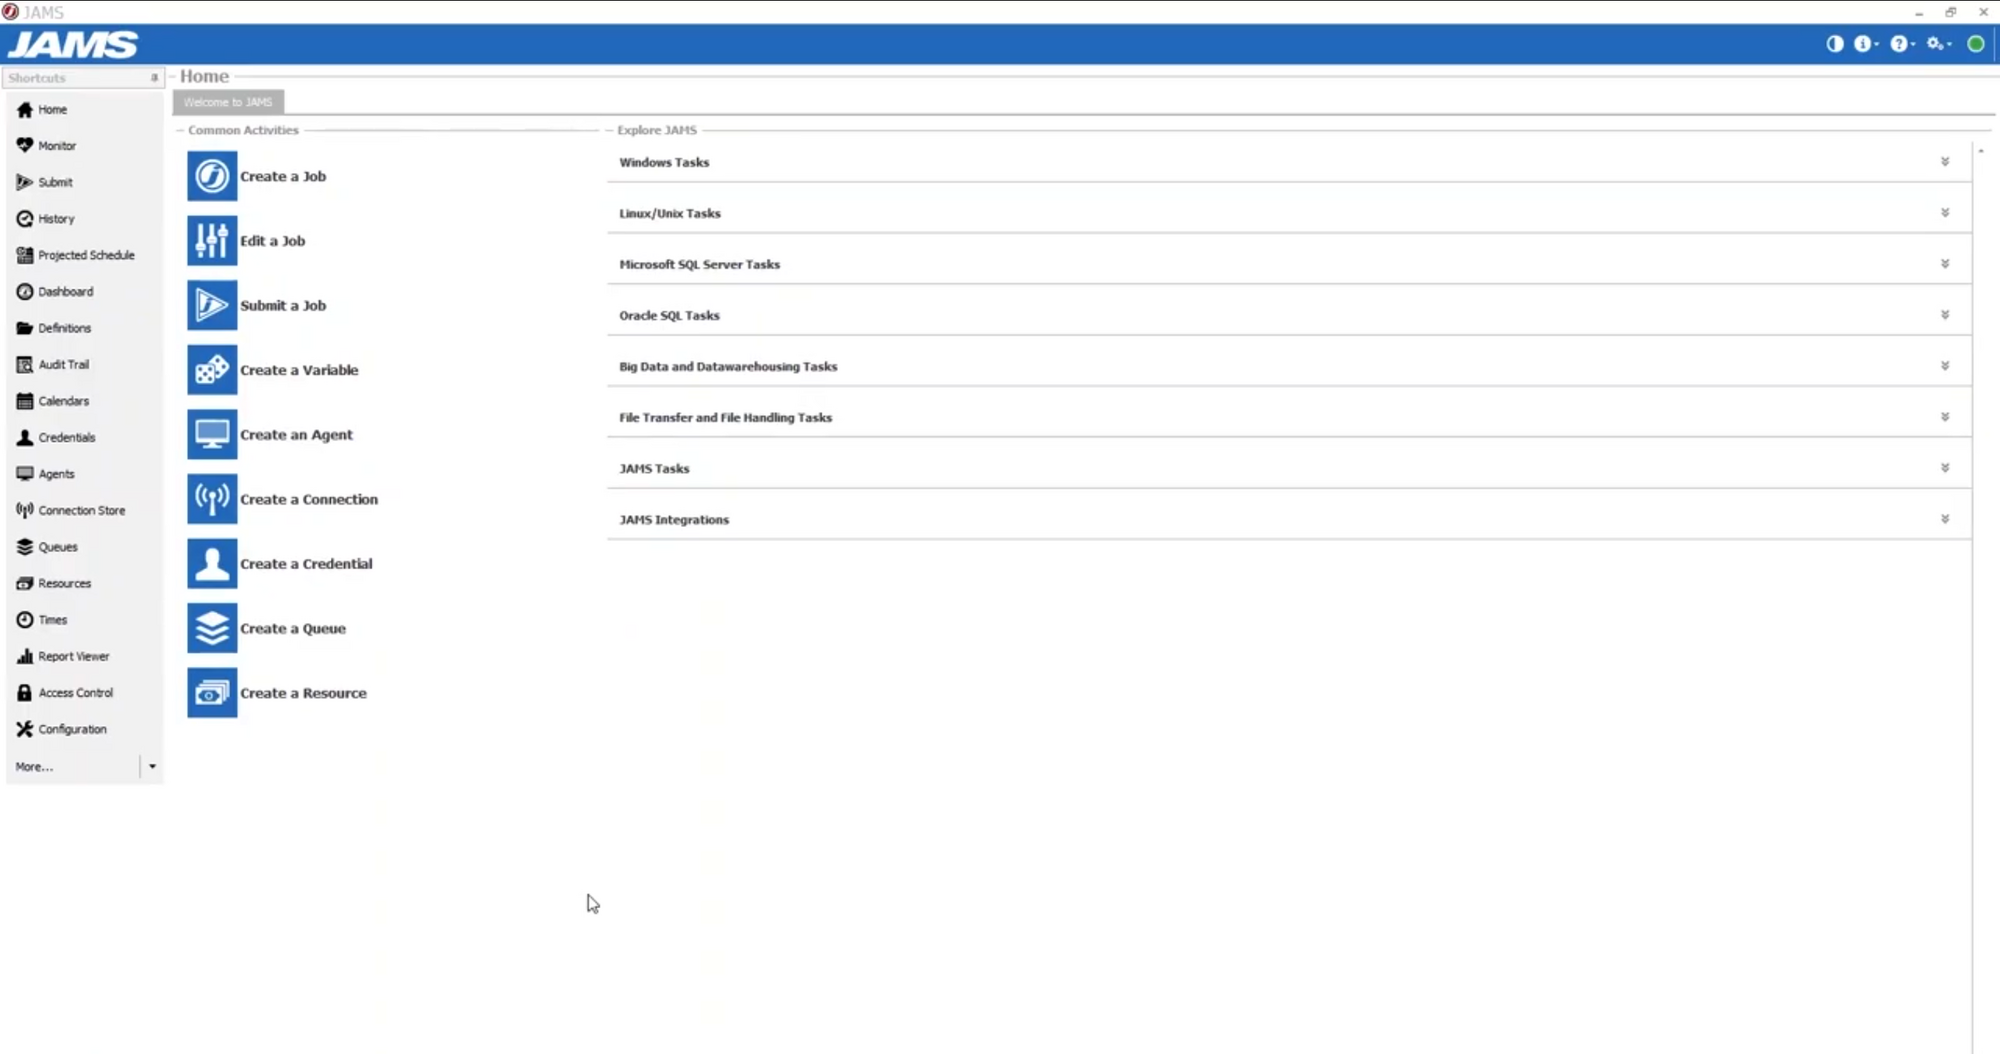Switch to the Welcome to JAMS tab
Viewport: 2000px width, 1054px height.
[x=227, y=101]
